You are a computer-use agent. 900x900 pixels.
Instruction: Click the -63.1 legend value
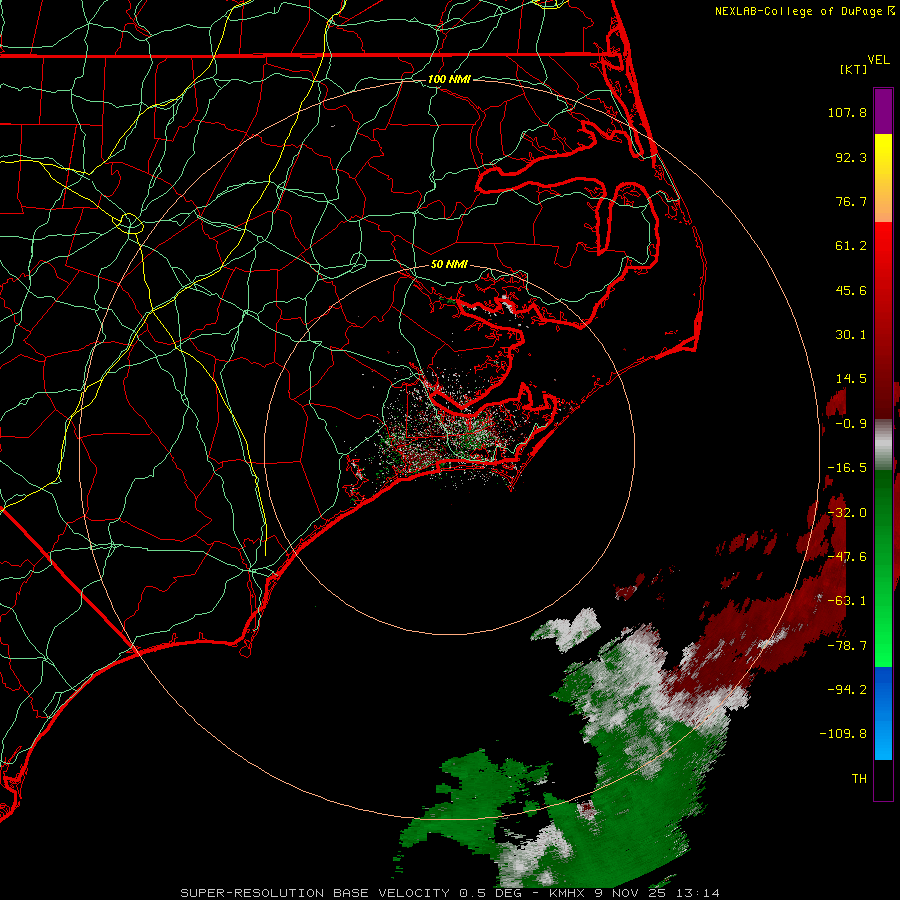[x=847, y=601]
